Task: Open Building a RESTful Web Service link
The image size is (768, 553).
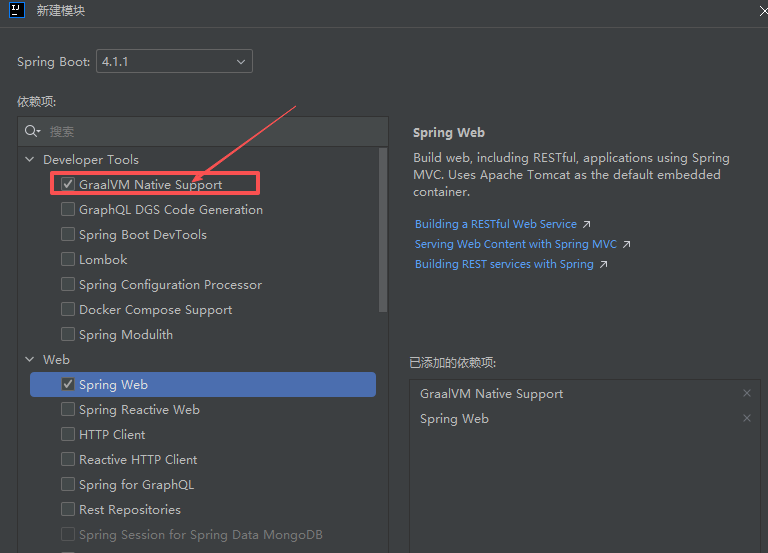Action: coord(496,224)
